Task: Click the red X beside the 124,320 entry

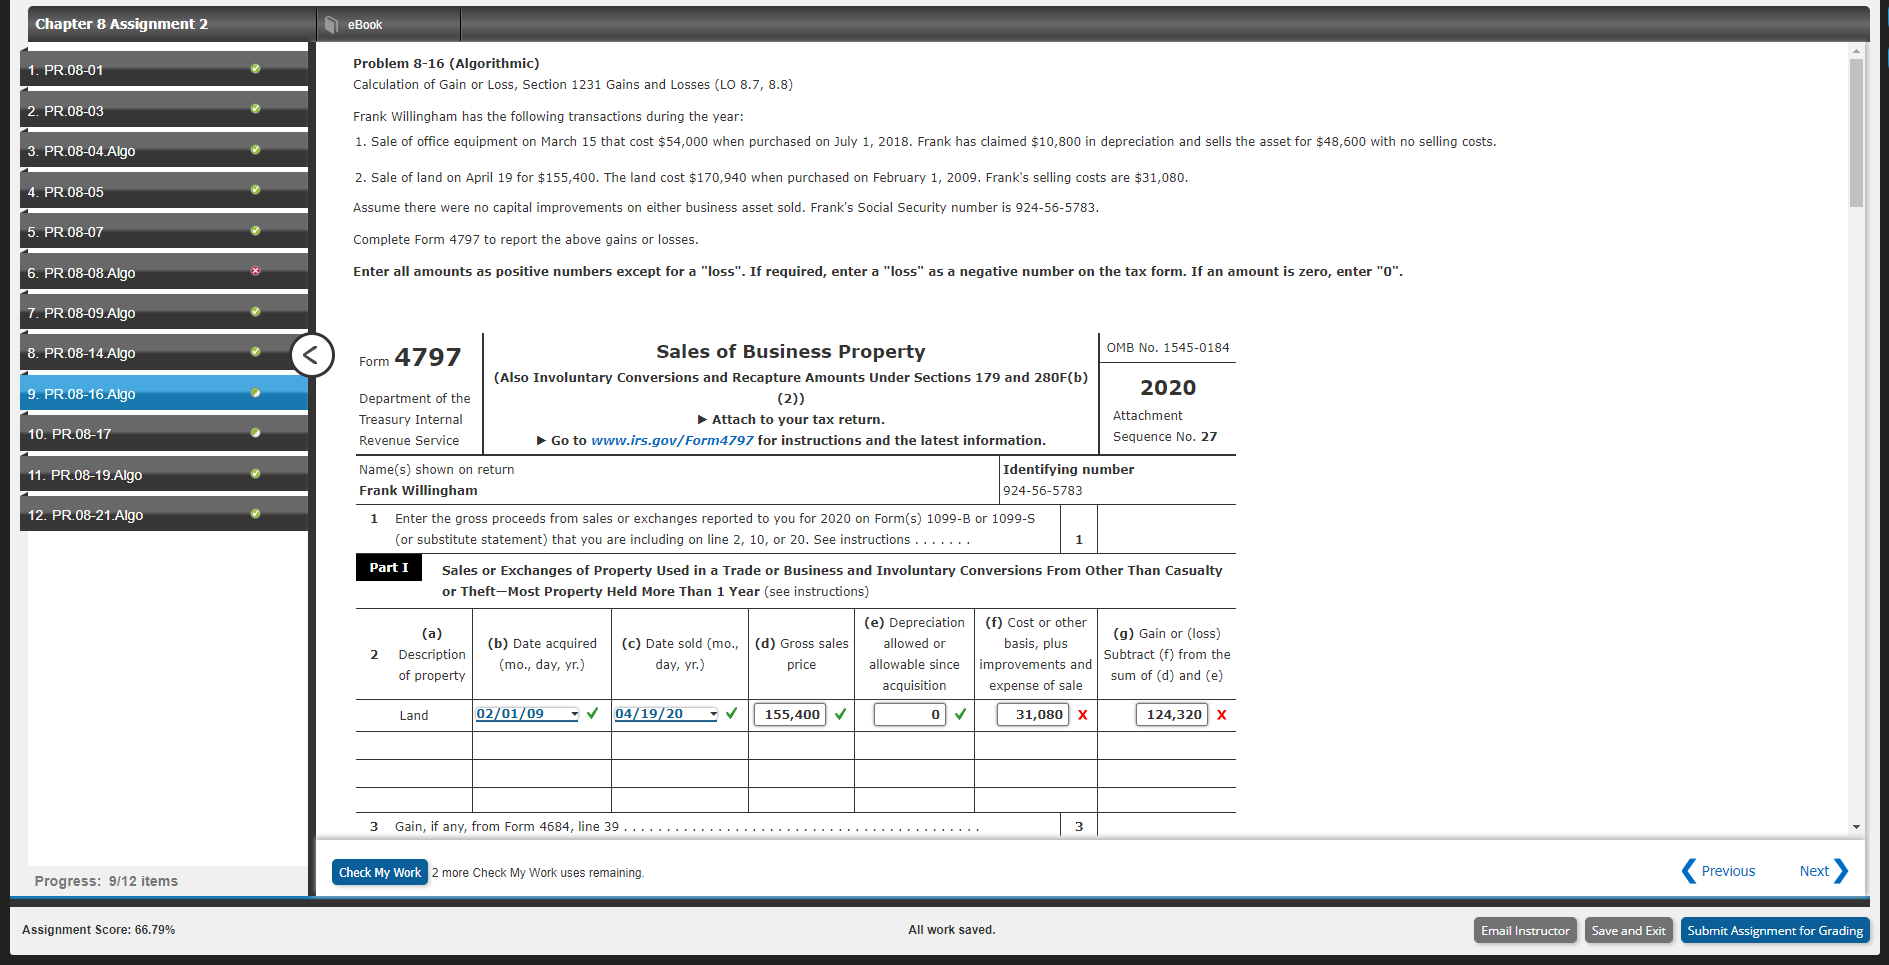Action: [1220, 714]
